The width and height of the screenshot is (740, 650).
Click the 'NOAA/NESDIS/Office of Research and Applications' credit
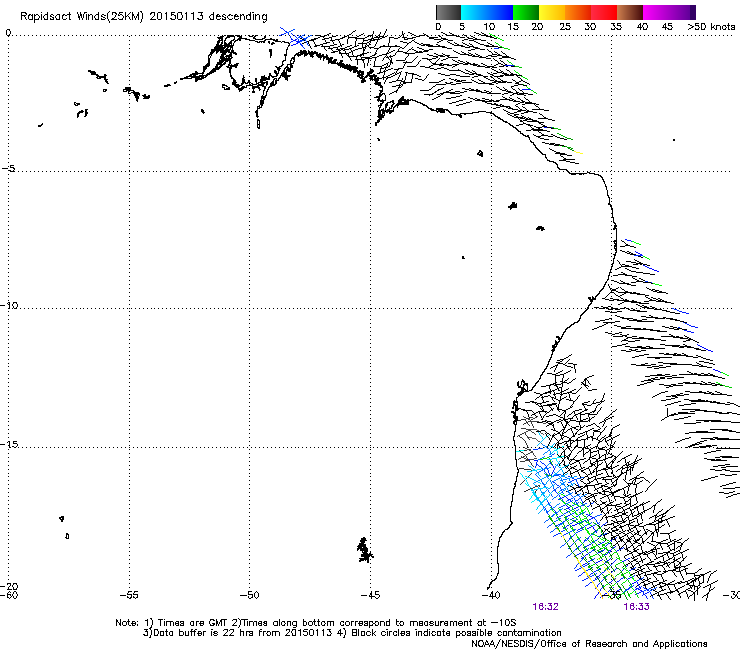tap(589, 643)
